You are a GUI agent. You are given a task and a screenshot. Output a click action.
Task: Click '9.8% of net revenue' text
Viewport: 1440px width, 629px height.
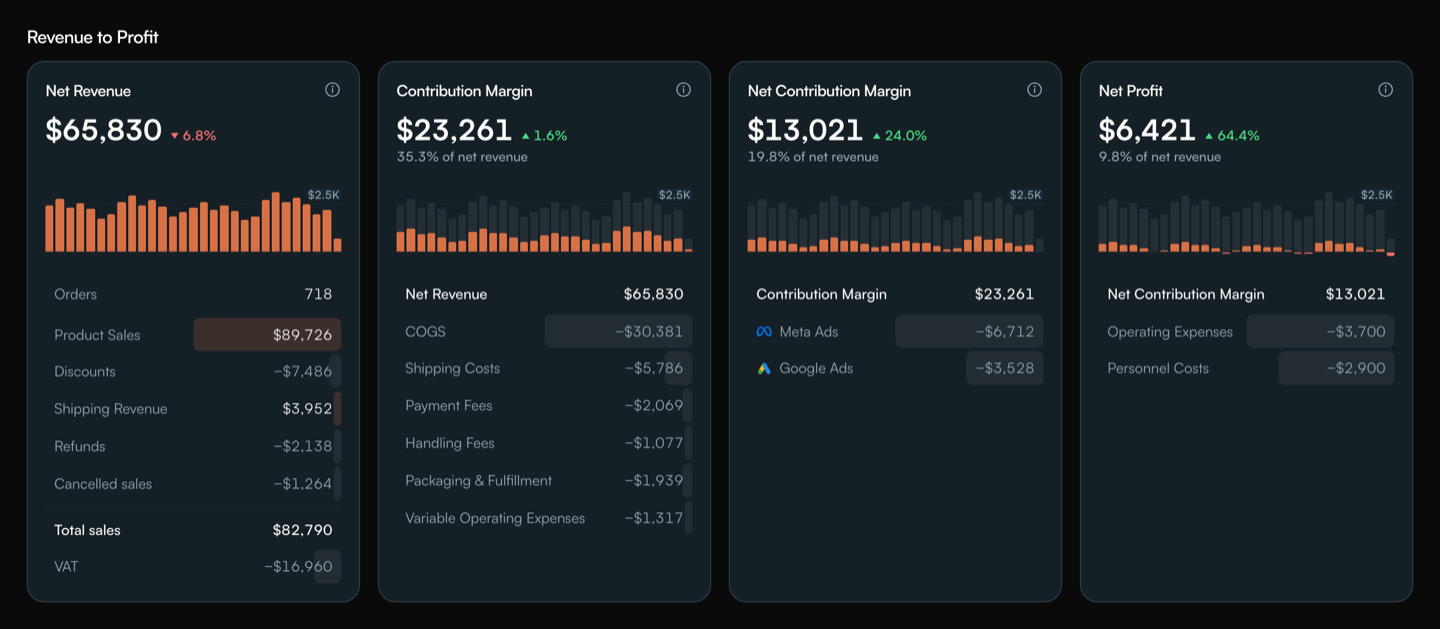click(1160, 157)
